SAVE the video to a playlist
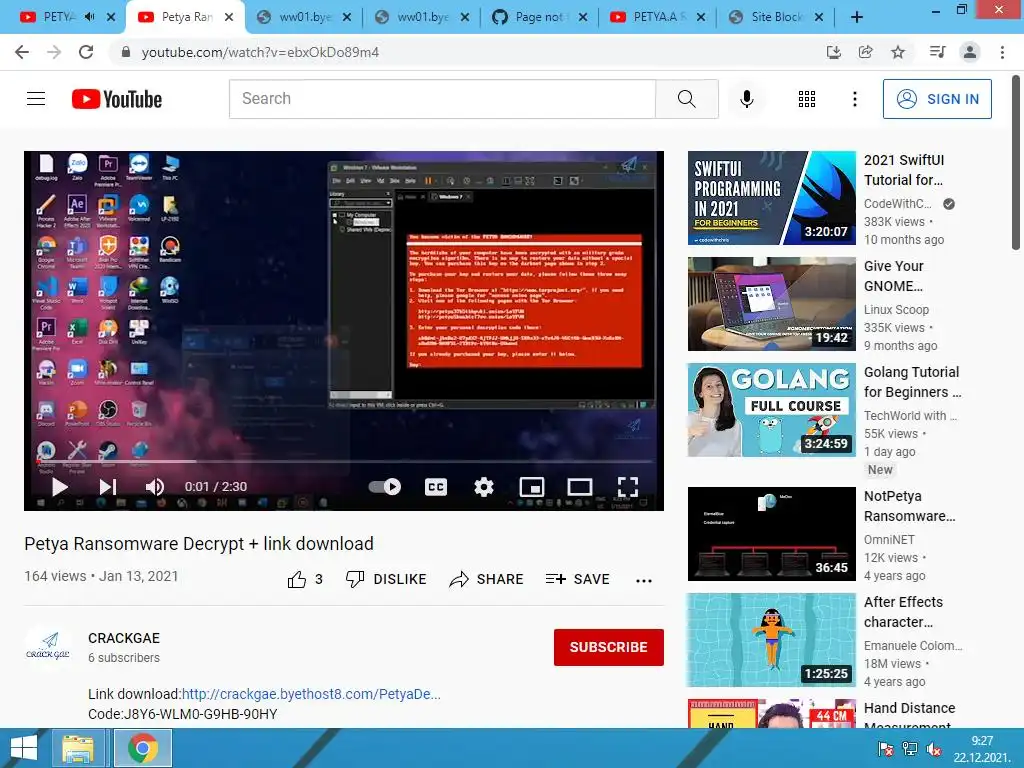Screen dimensions: 1024x768 click(577, 579)
